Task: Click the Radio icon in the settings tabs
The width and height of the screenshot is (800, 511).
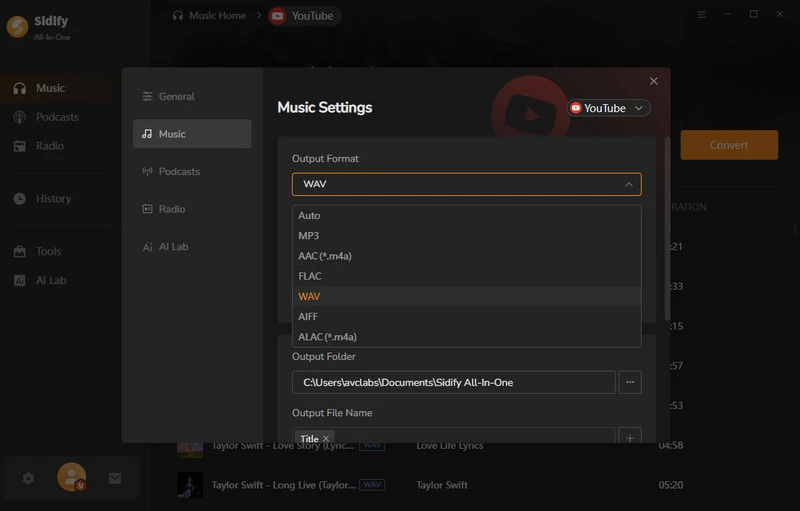Action: [x=147, y=209]
